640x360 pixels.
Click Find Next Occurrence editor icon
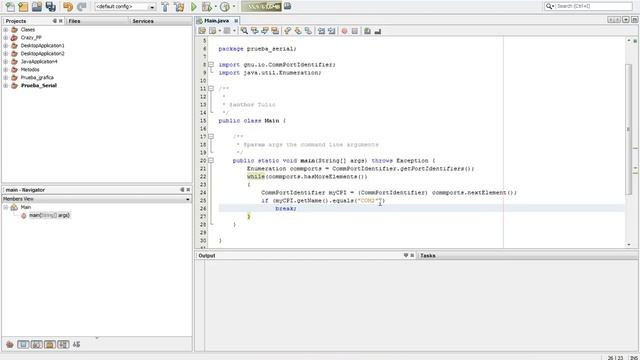265,31
